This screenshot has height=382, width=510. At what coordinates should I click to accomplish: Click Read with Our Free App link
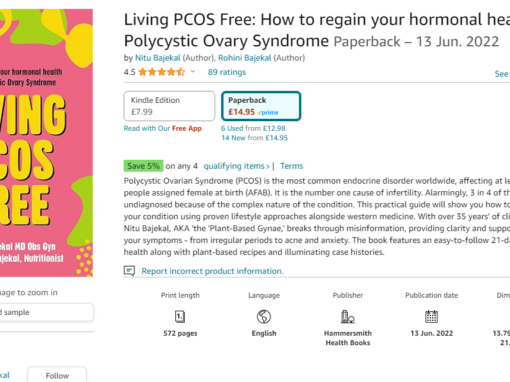point(163,128)
